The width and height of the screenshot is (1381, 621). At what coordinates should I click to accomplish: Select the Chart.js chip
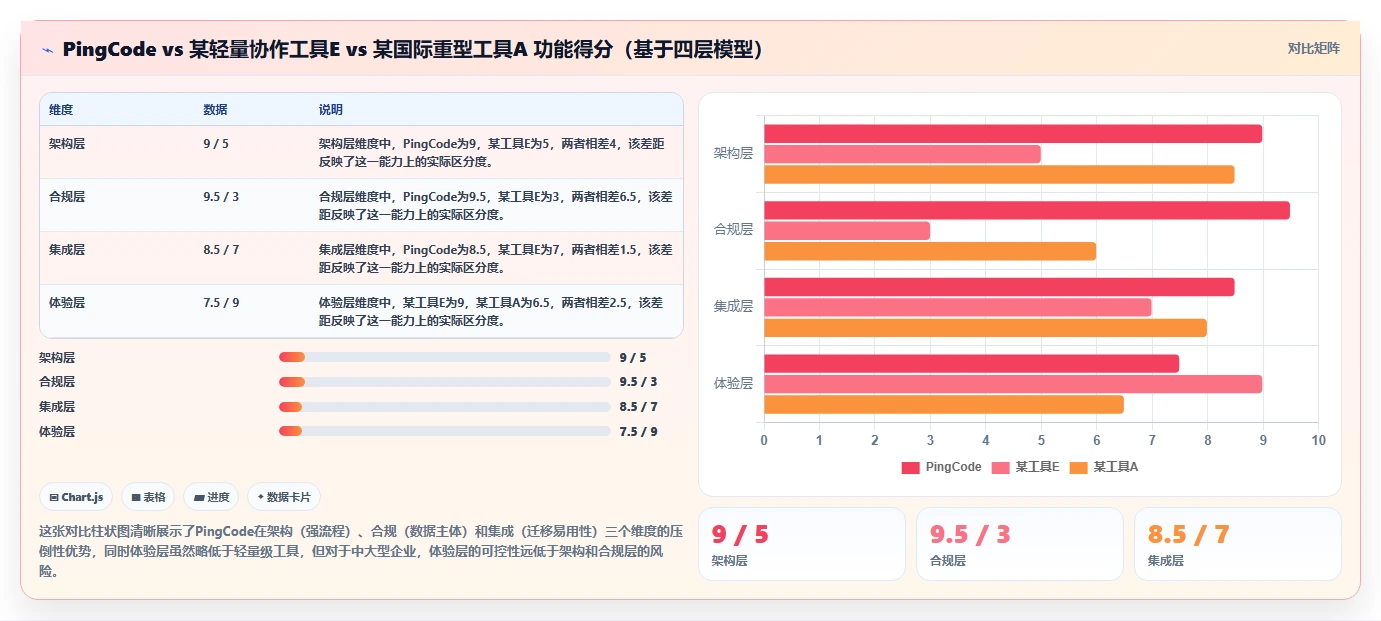coord(76,497)
